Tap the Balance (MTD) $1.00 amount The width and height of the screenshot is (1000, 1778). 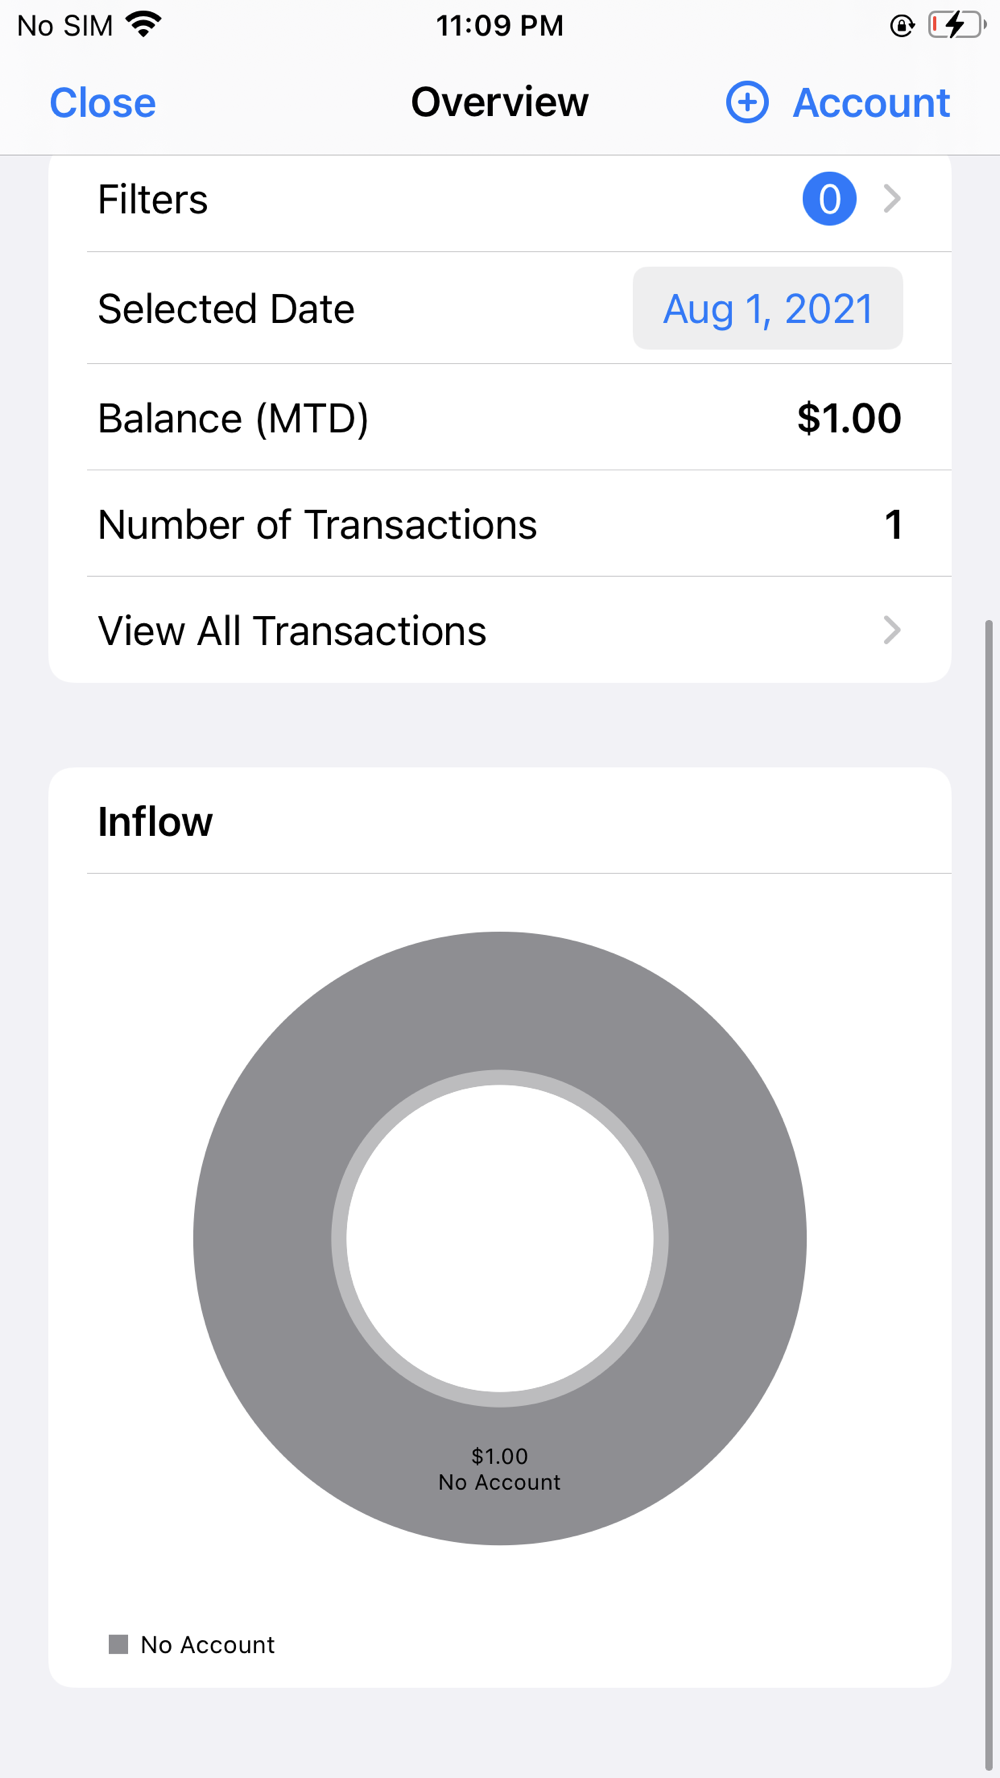[848, 418]
